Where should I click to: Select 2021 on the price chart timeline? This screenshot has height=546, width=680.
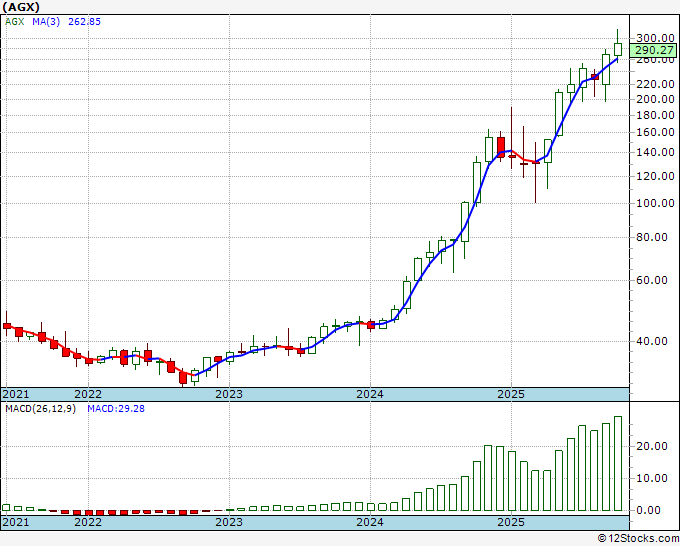coord(15,394)
